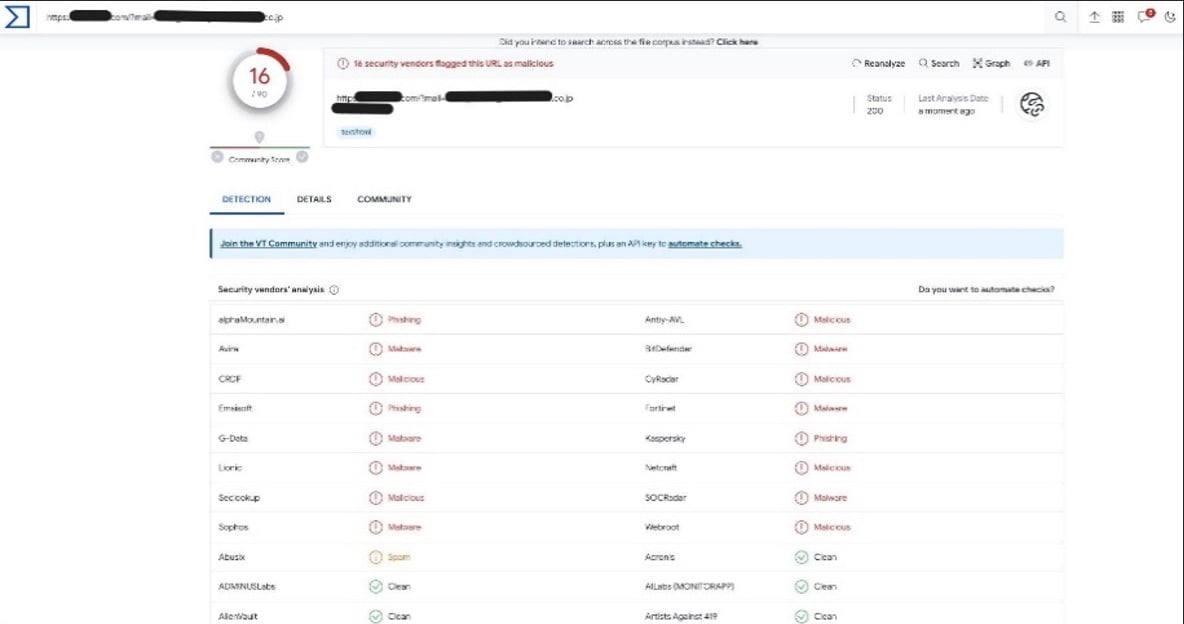Click the 'Phishing' result for Emsisoft
The height and width of the screenshot is (624, 1184).
[404, 409]
